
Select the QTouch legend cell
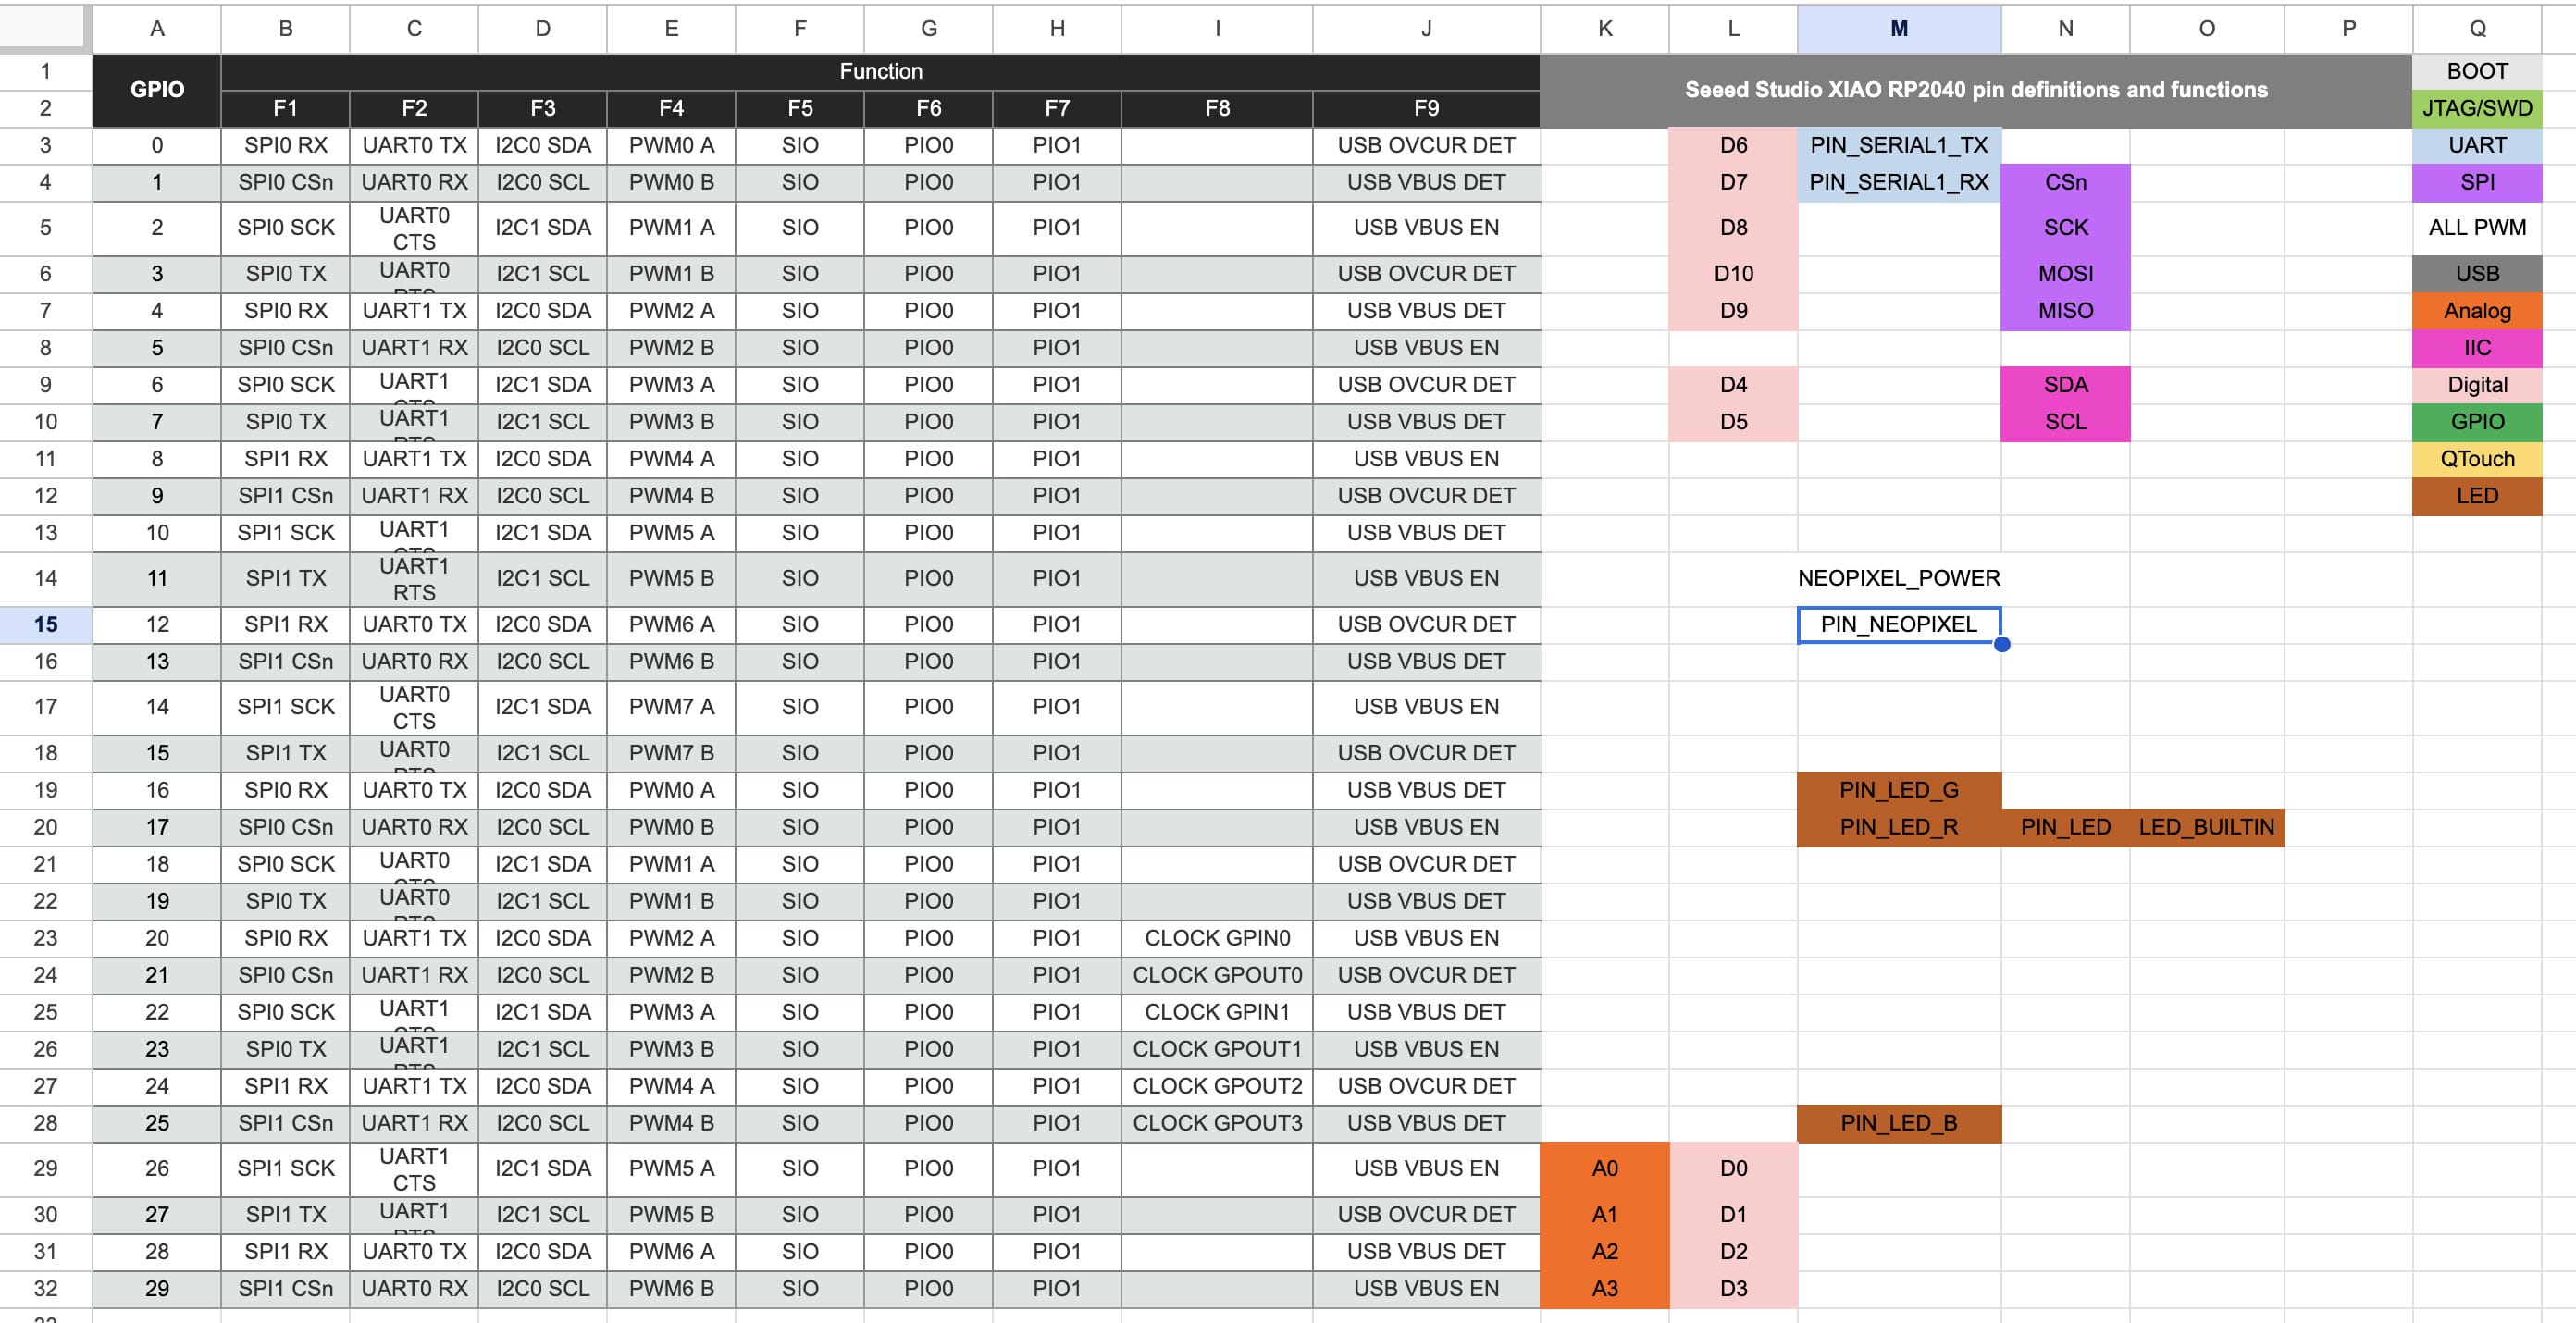[x=2477, y=459]
